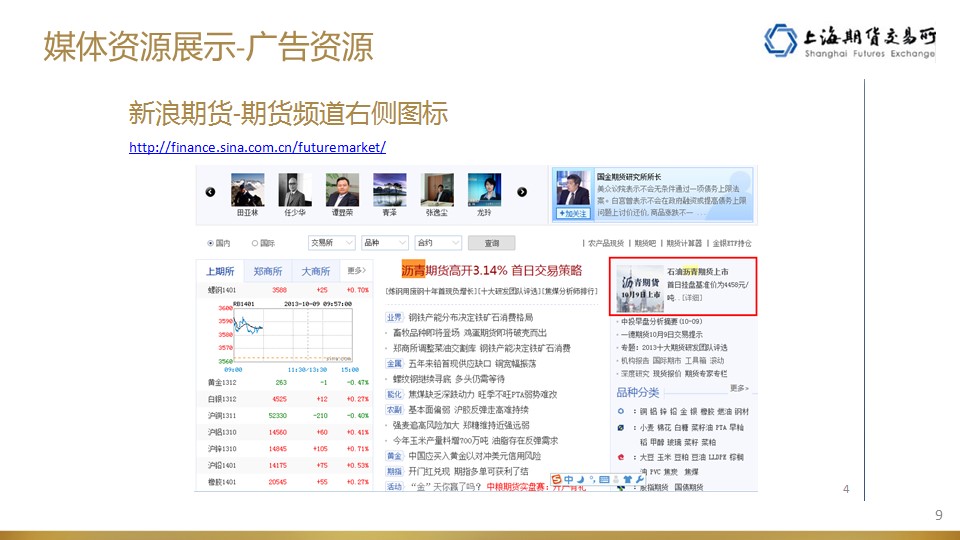Viewport: 960px width, 540px height.
Task: Click the 查询 search button
Action: tap(491, 243)
